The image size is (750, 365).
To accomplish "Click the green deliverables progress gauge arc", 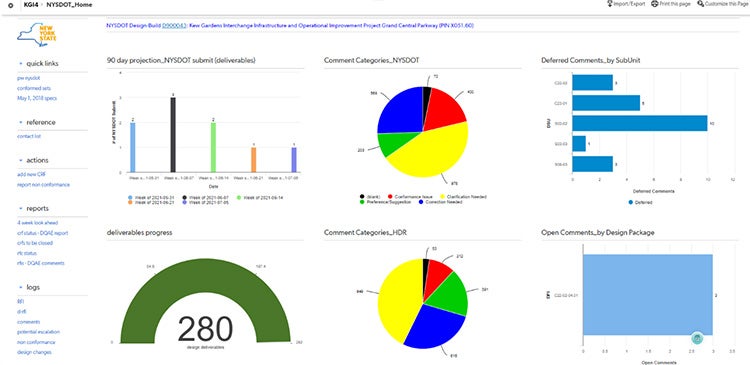I will [x=205, y=275].
